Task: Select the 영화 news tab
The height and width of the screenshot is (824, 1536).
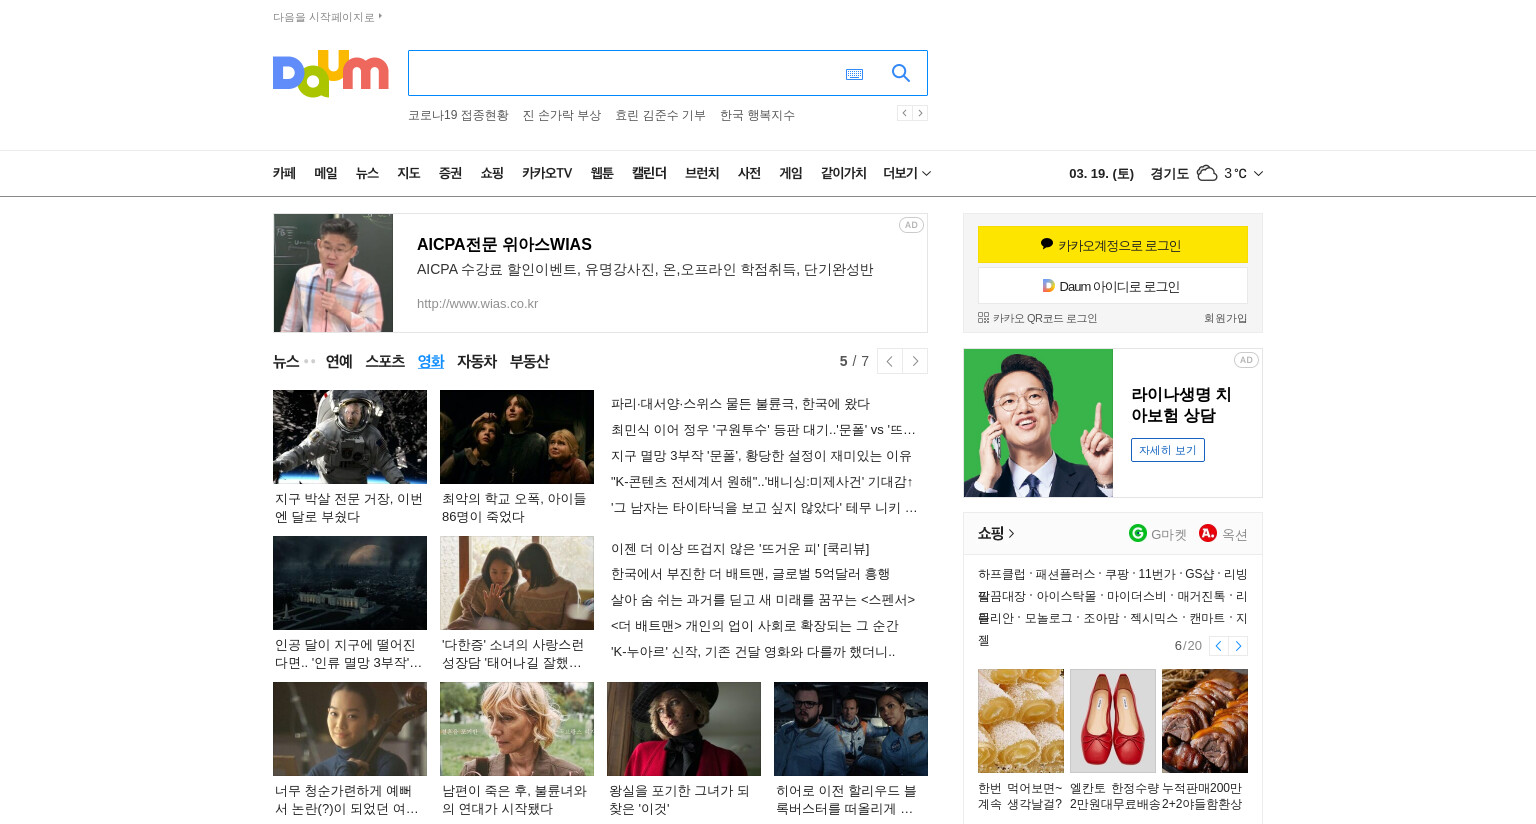Action: click(x=431, y=361)
